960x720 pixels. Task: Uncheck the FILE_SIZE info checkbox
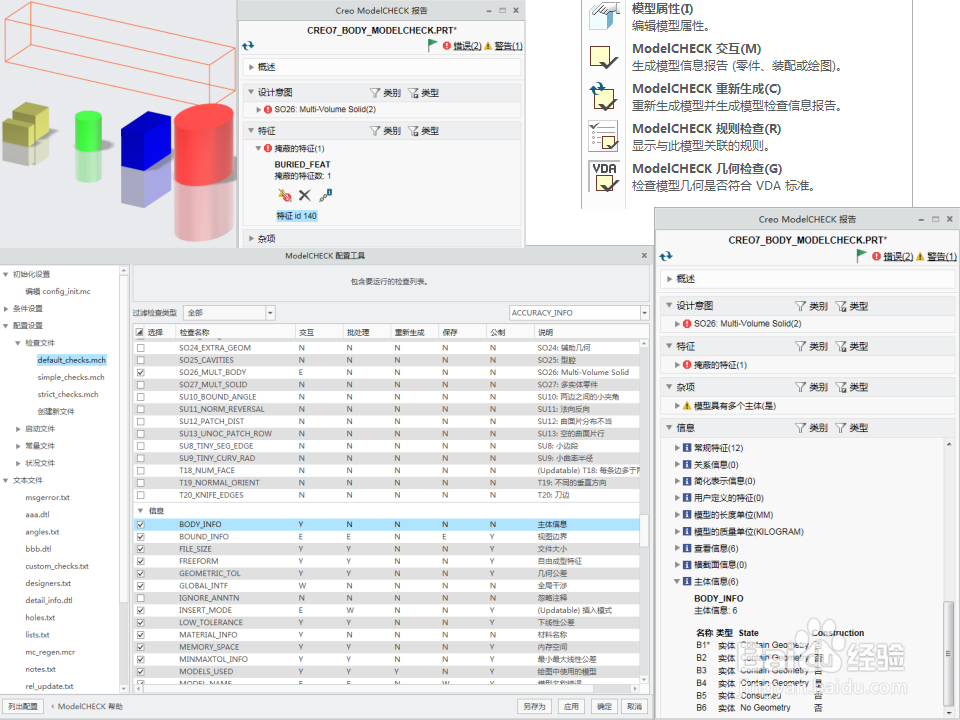click(140, 548)
